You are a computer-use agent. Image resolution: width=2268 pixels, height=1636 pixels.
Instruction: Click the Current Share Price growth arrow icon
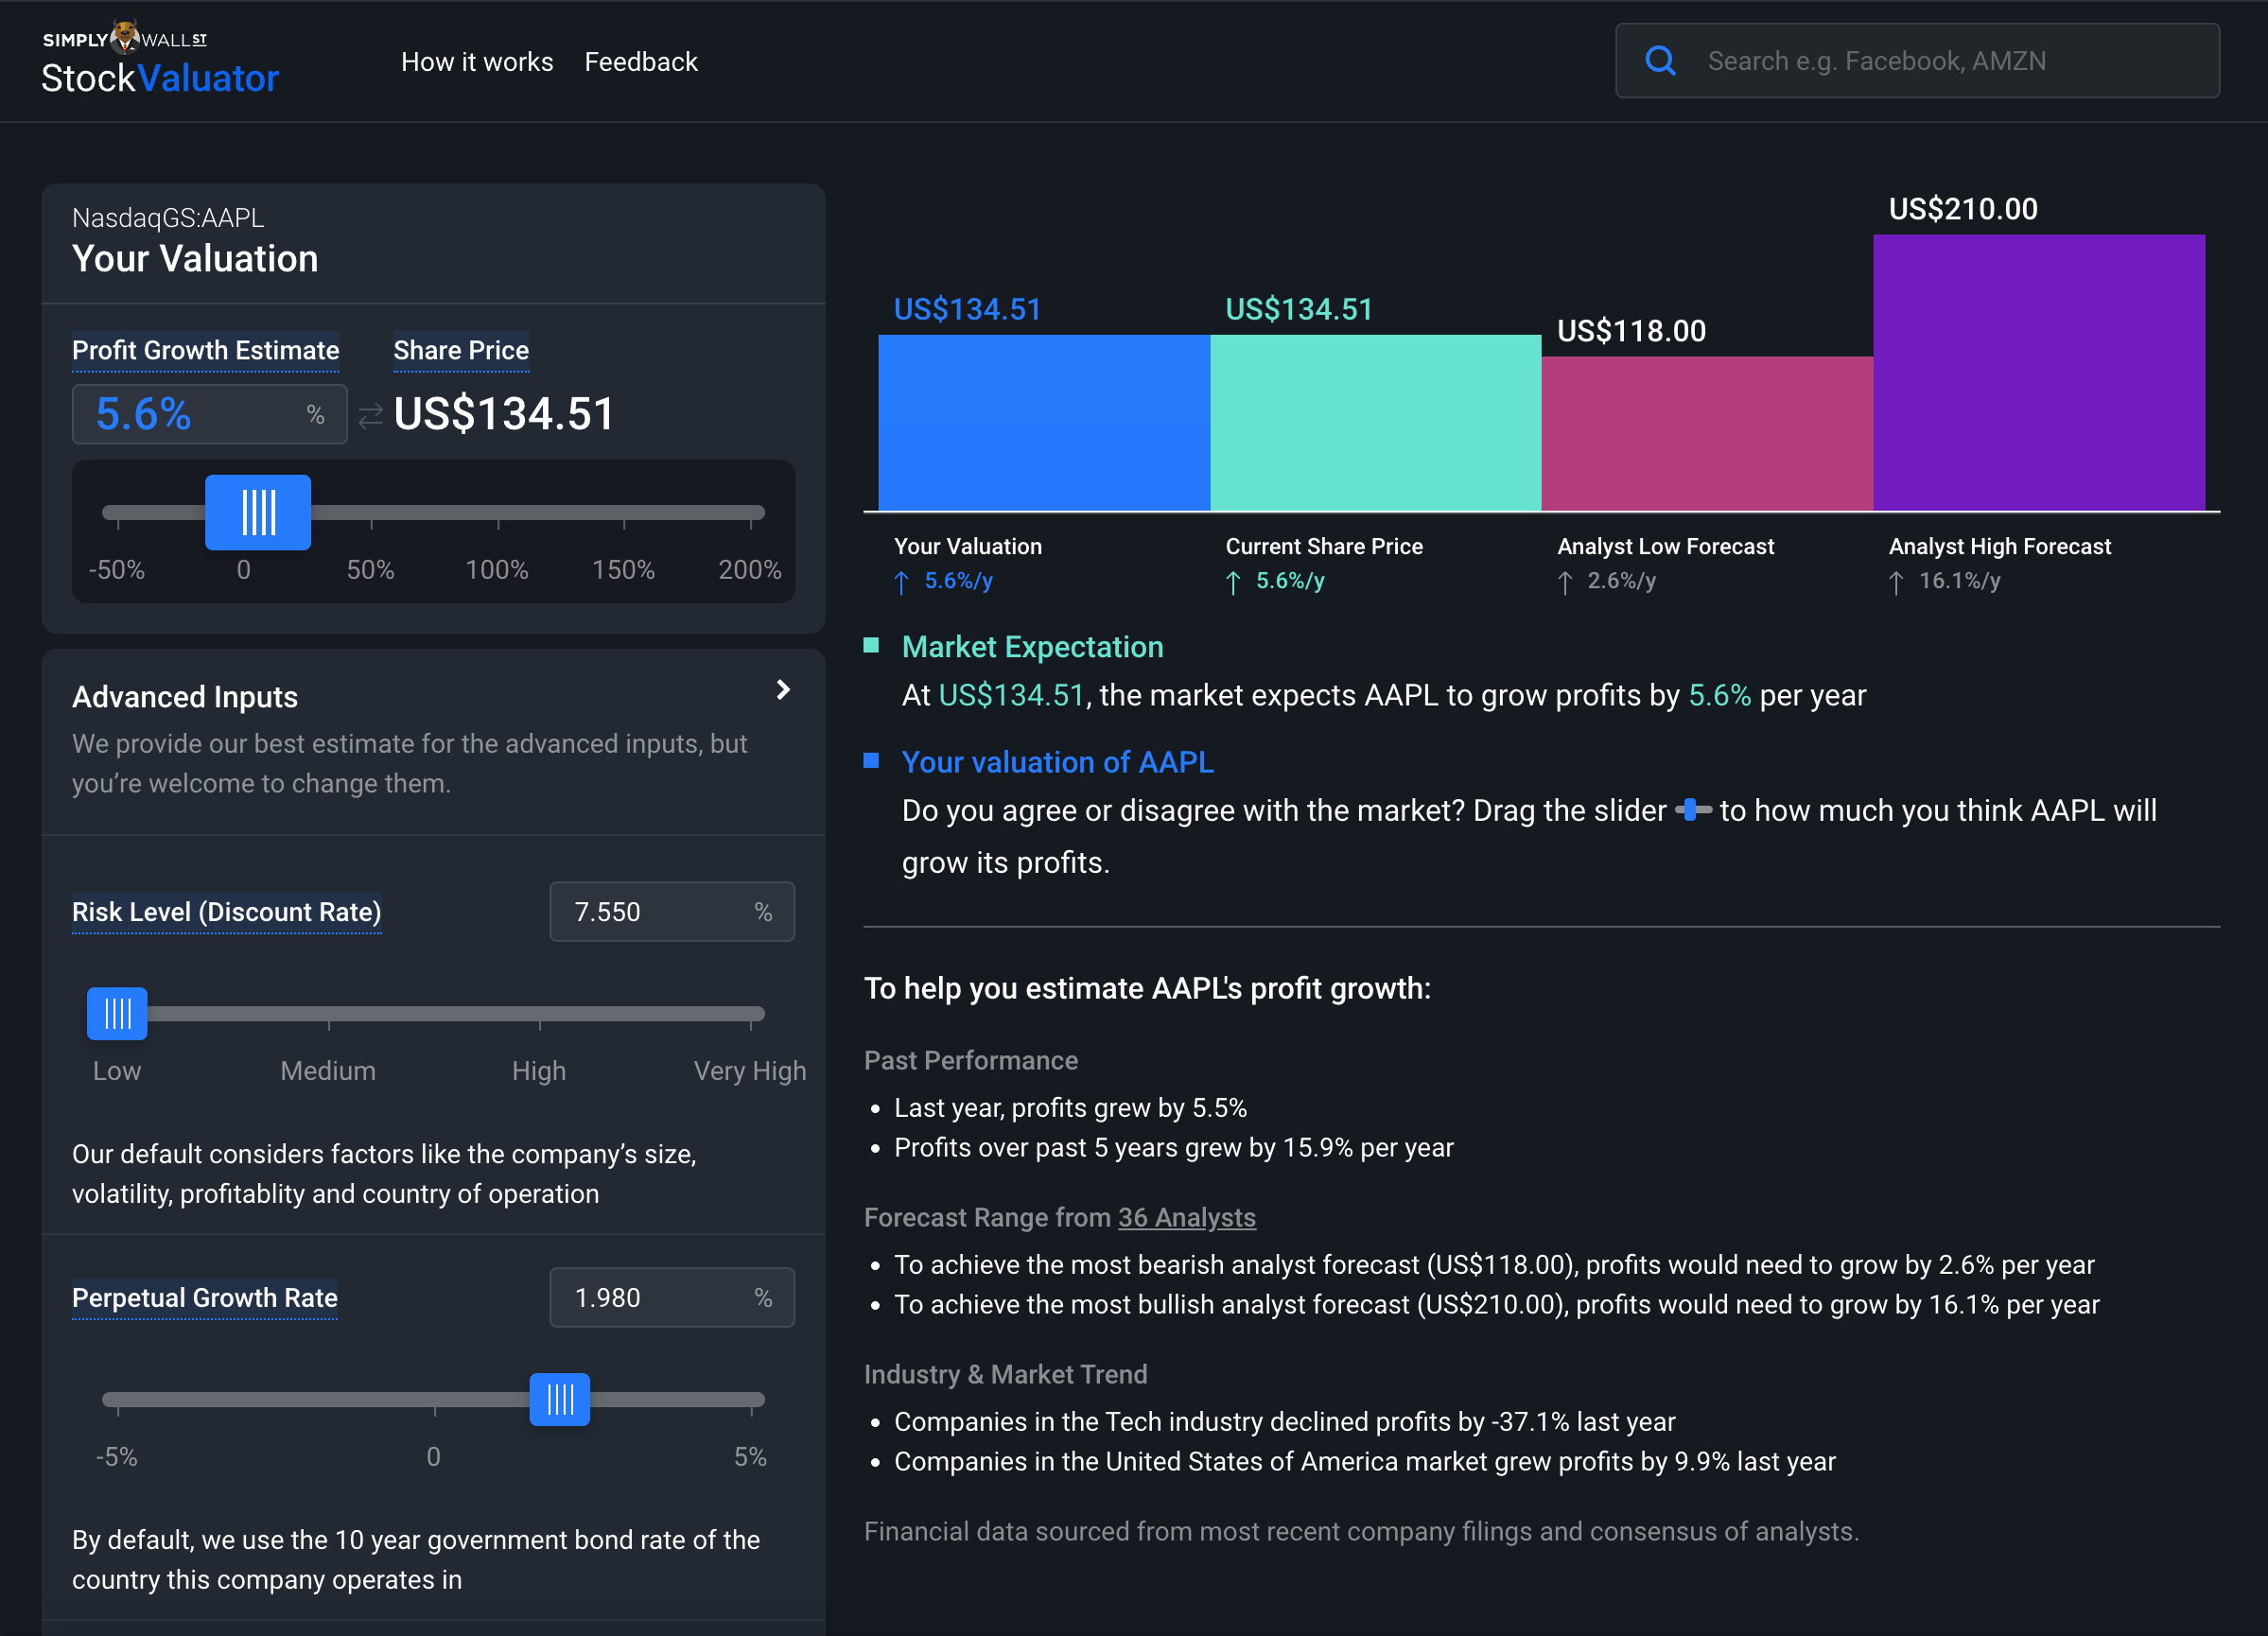tap(1233, 582)
